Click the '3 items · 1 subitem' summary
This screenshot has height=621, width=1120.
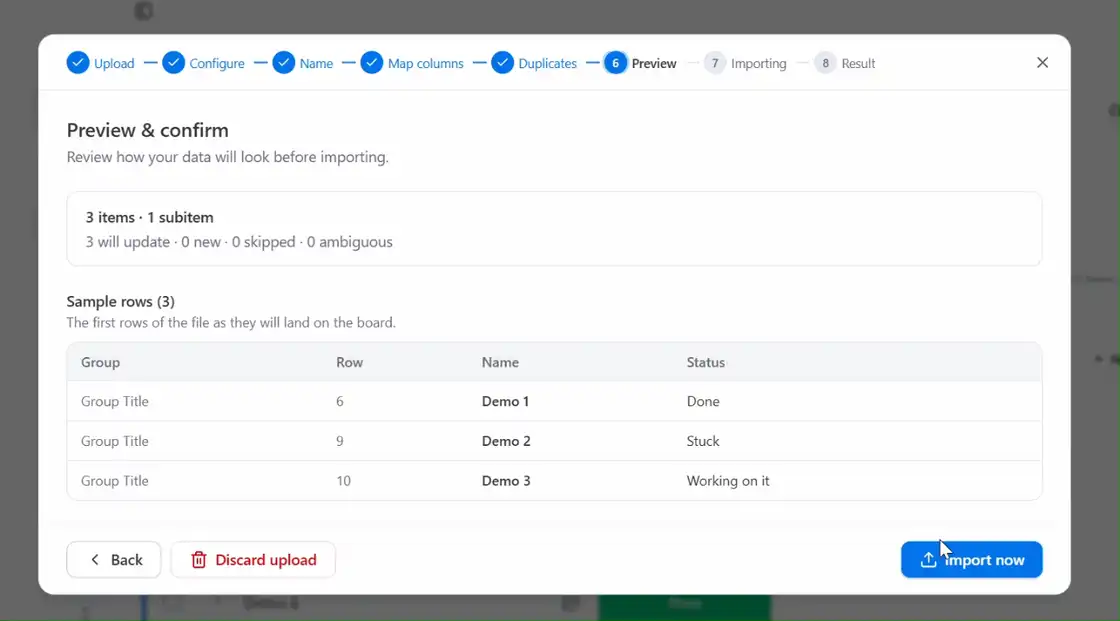coord(149,217)
